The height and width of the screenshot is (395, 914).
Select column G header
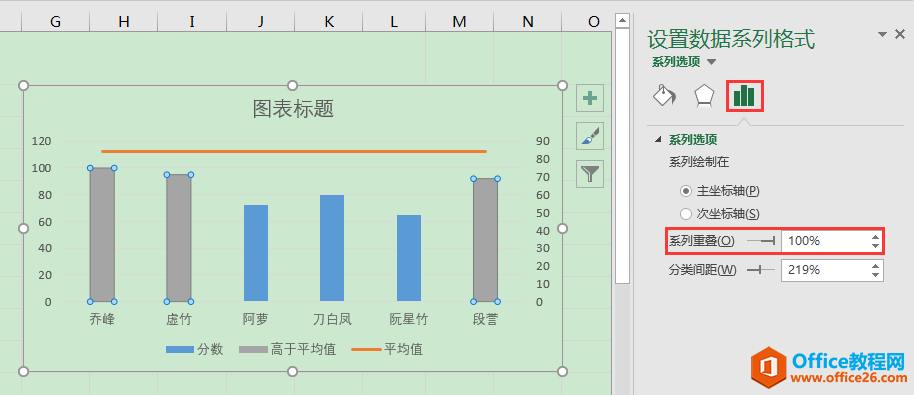tap(55, 22)
